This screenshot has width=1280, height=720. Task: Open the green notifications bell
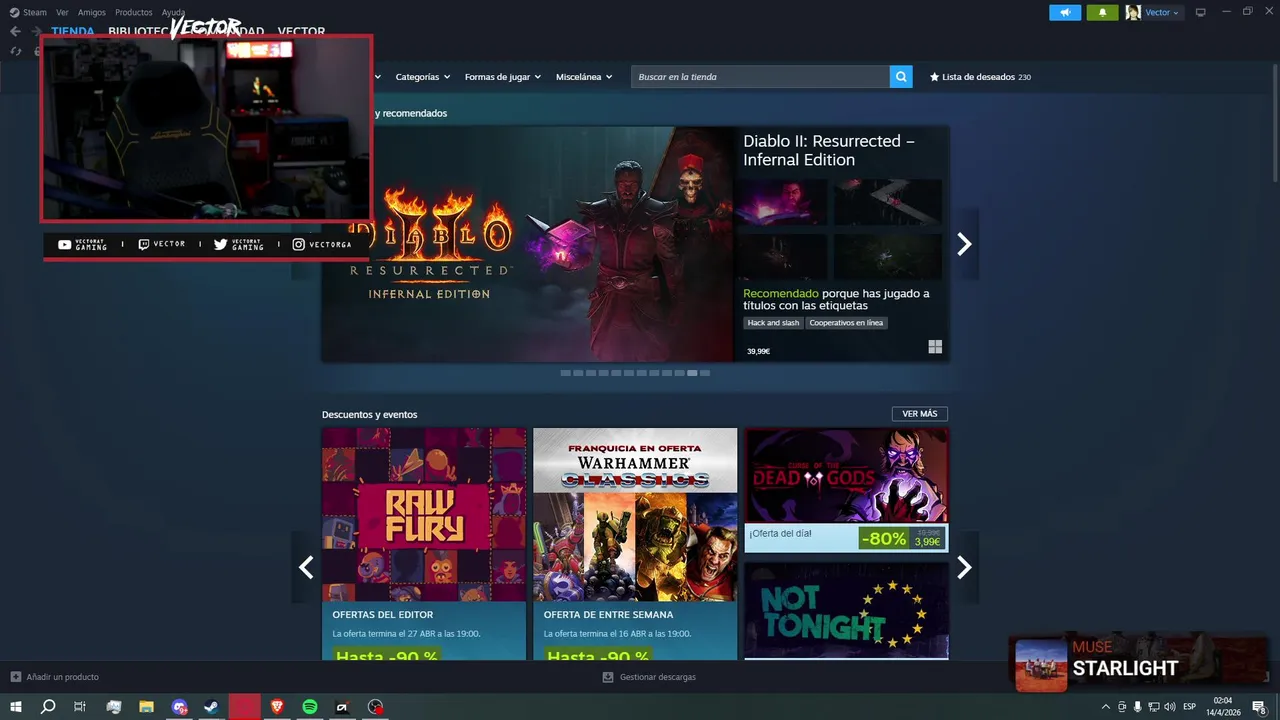(x=1102, y=12)
